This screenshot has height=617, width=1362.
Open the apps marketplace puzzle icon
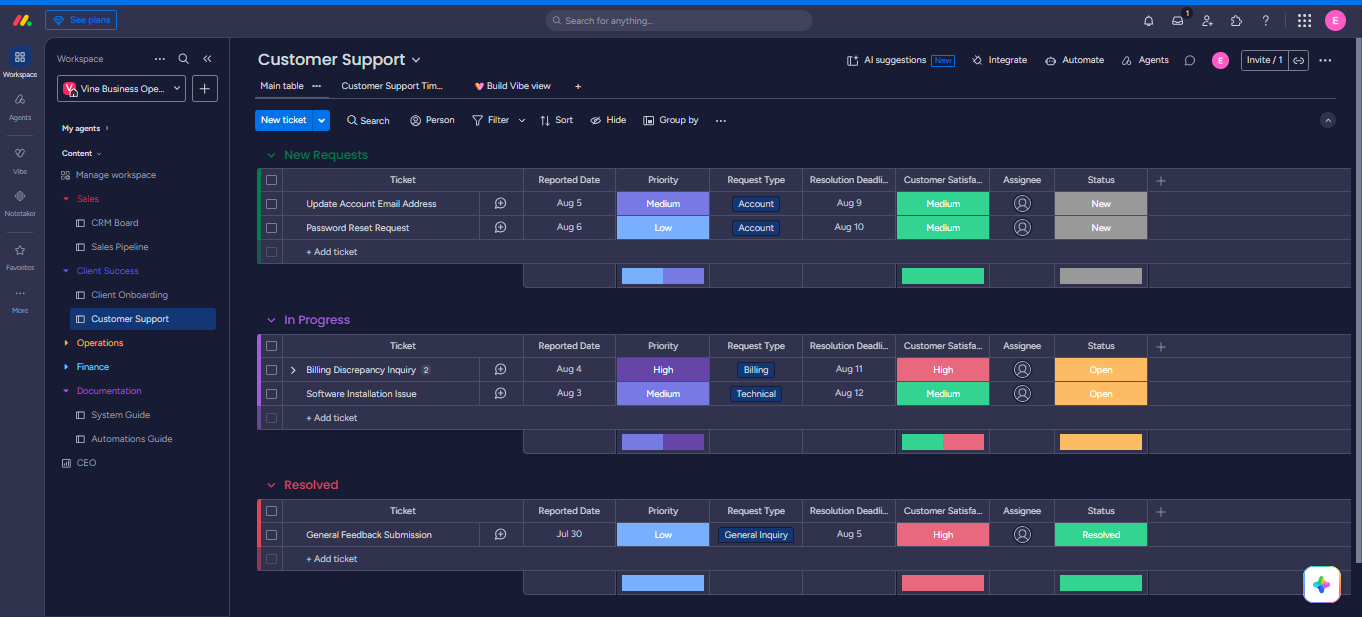1236,20
